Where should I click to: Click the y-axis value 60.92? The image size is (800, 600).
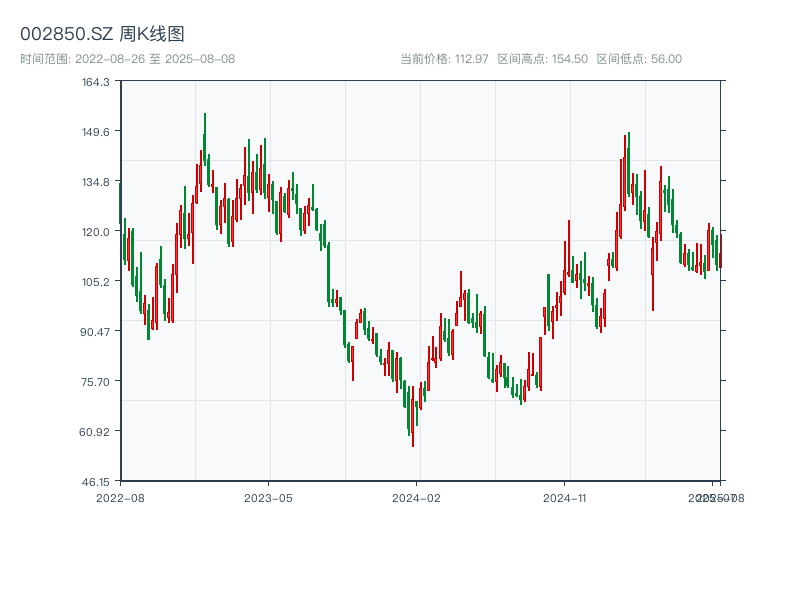94,432
